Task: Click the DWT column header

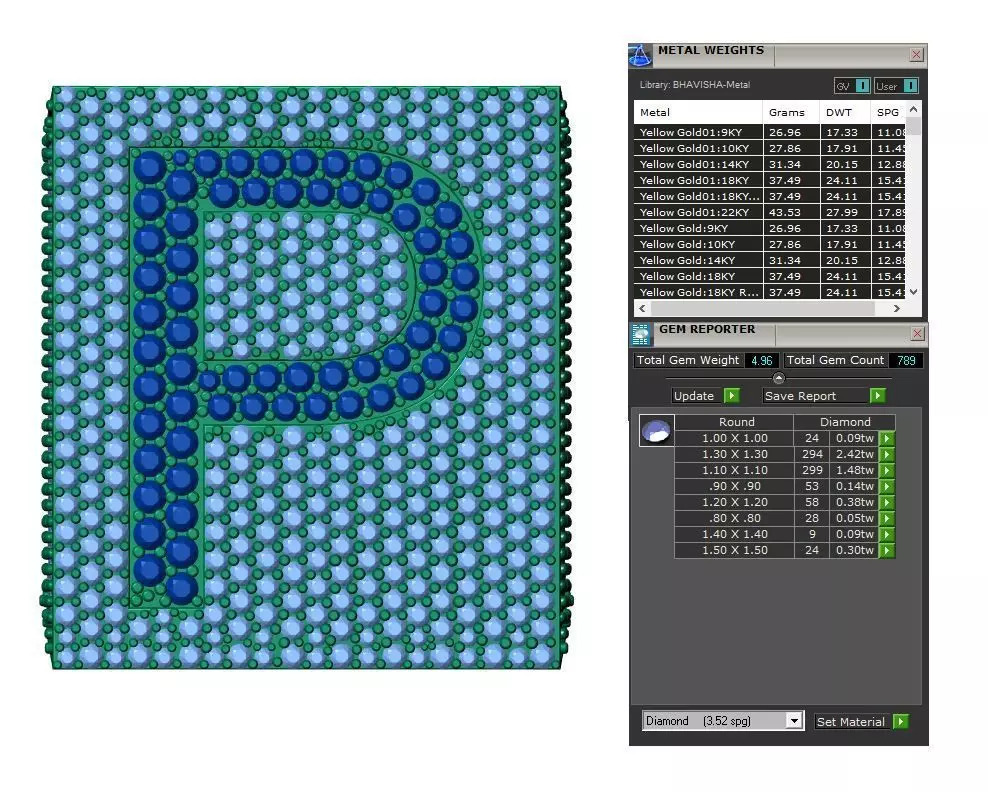Action: 846,113
